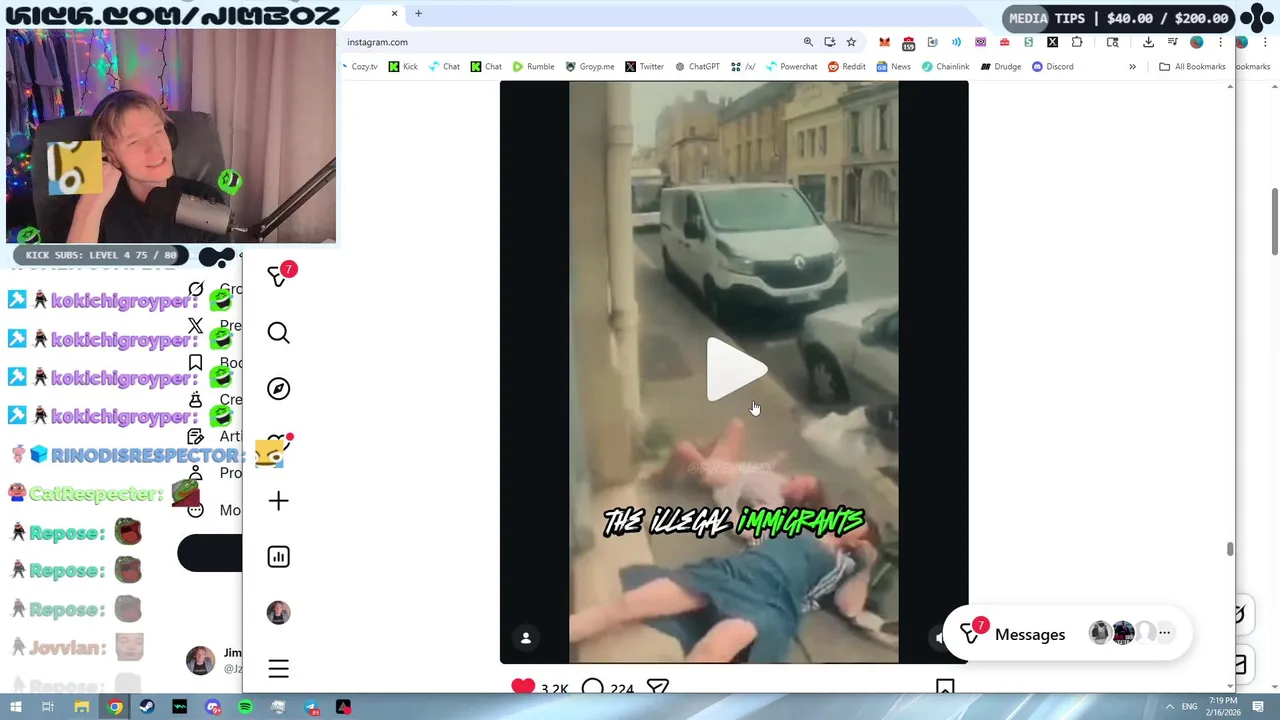1280x720 pixels.
Task: Open the MetaMask fox extension
Action: [884, 42]
